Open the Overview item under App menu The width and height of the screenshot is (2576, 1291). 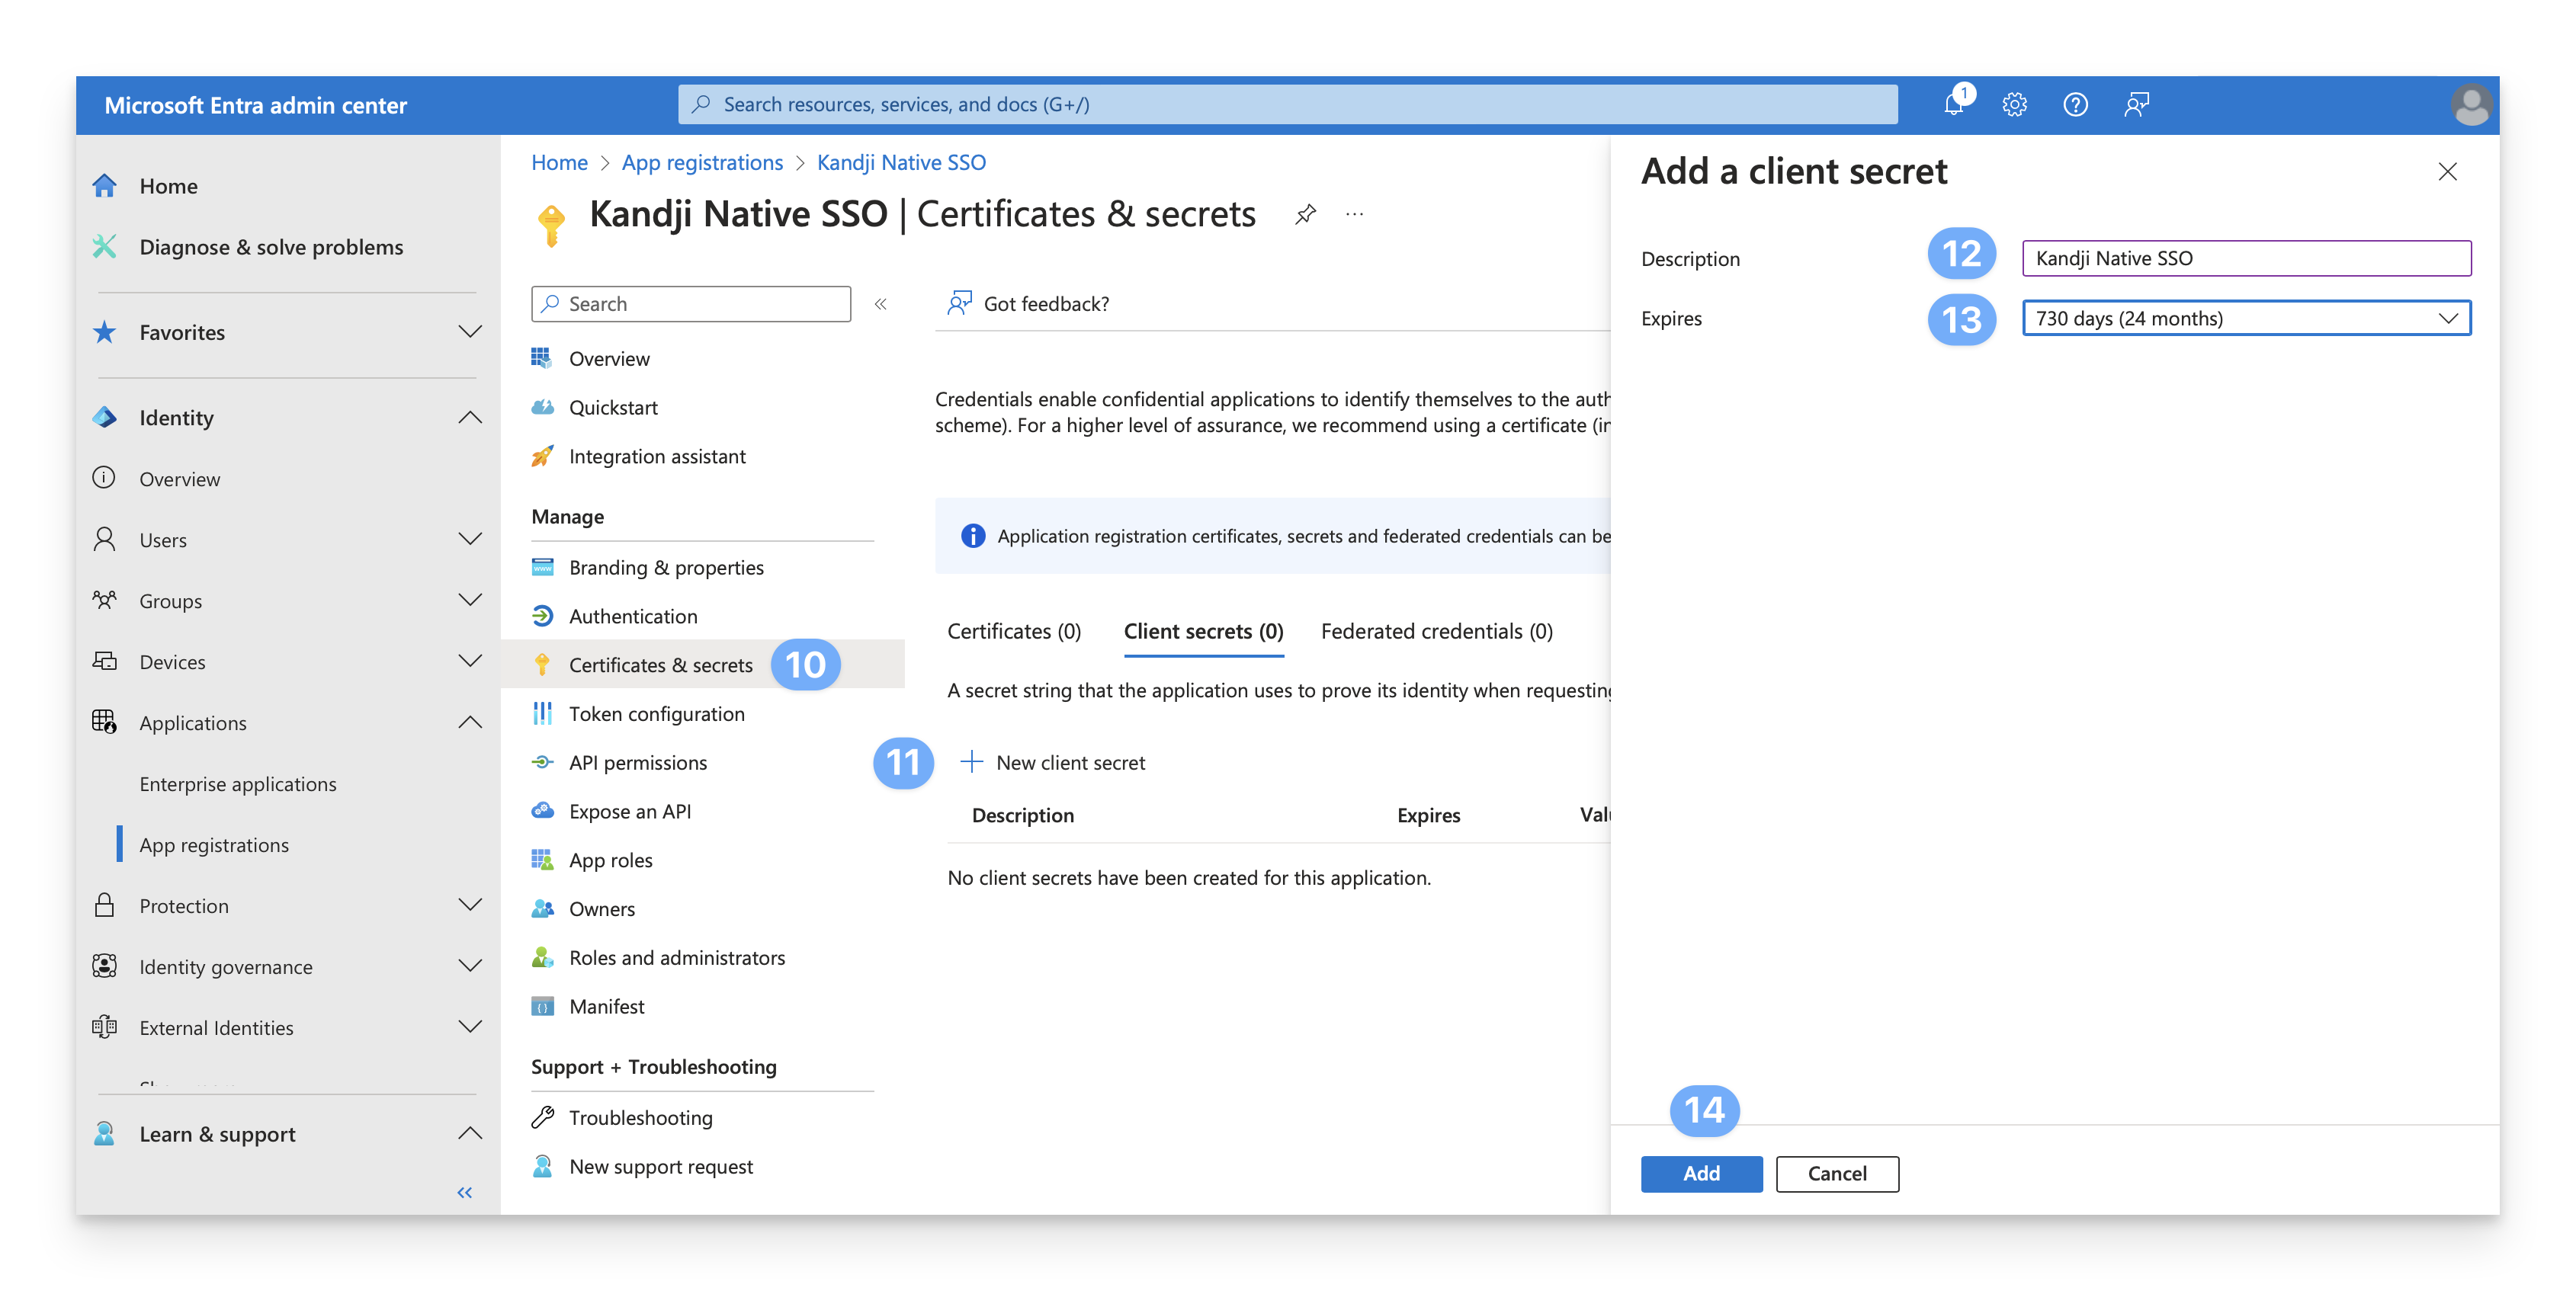(609, 358)
